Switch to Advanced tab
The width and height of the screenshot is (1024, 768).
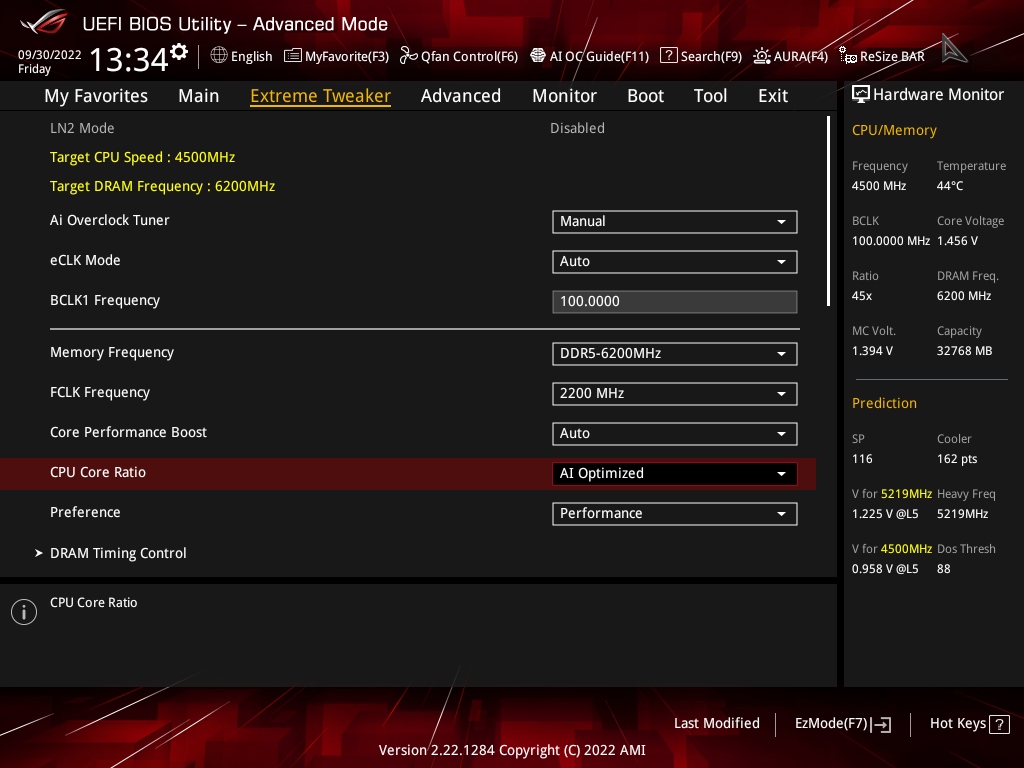point(460,95)
